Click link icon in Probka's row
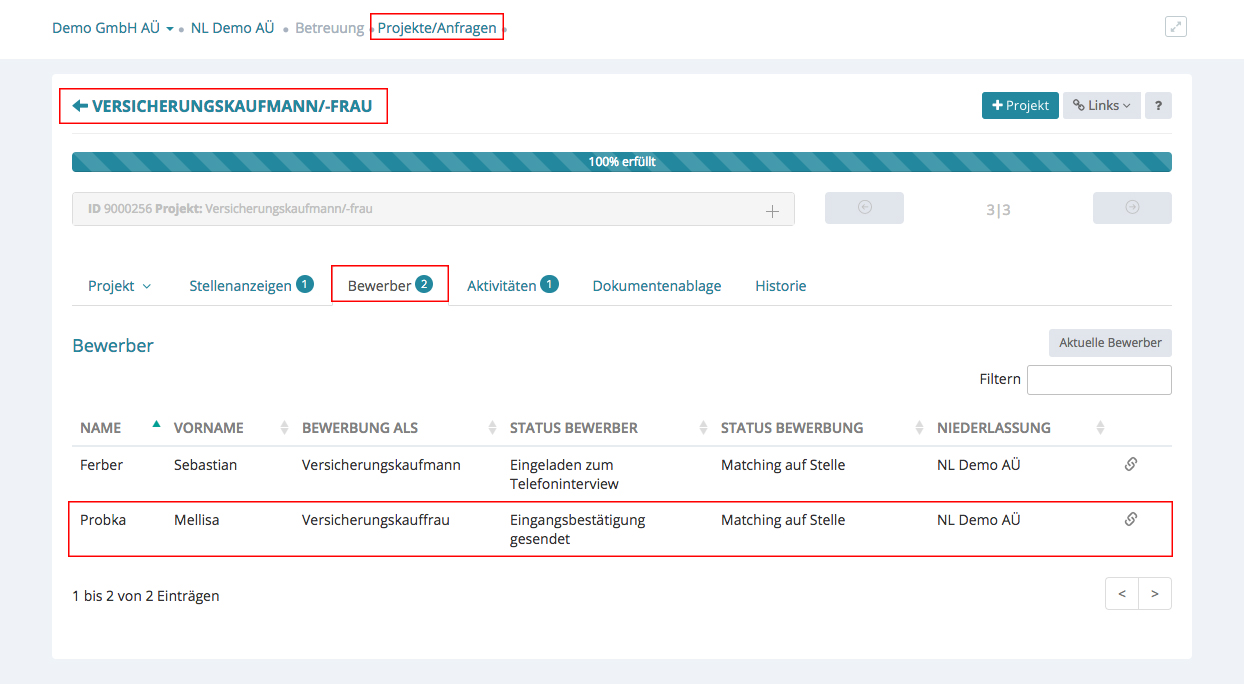 (x=1131, y=519)
